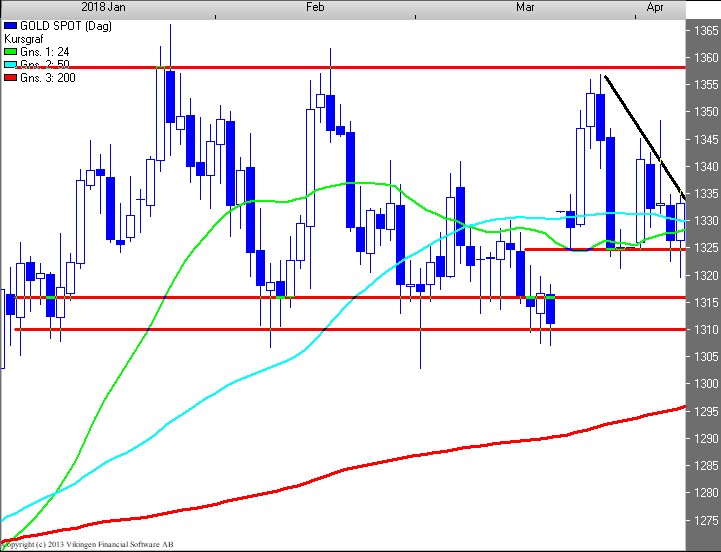Select the short red line at 1325
The image size is (721, 552).
pos(600,249)
